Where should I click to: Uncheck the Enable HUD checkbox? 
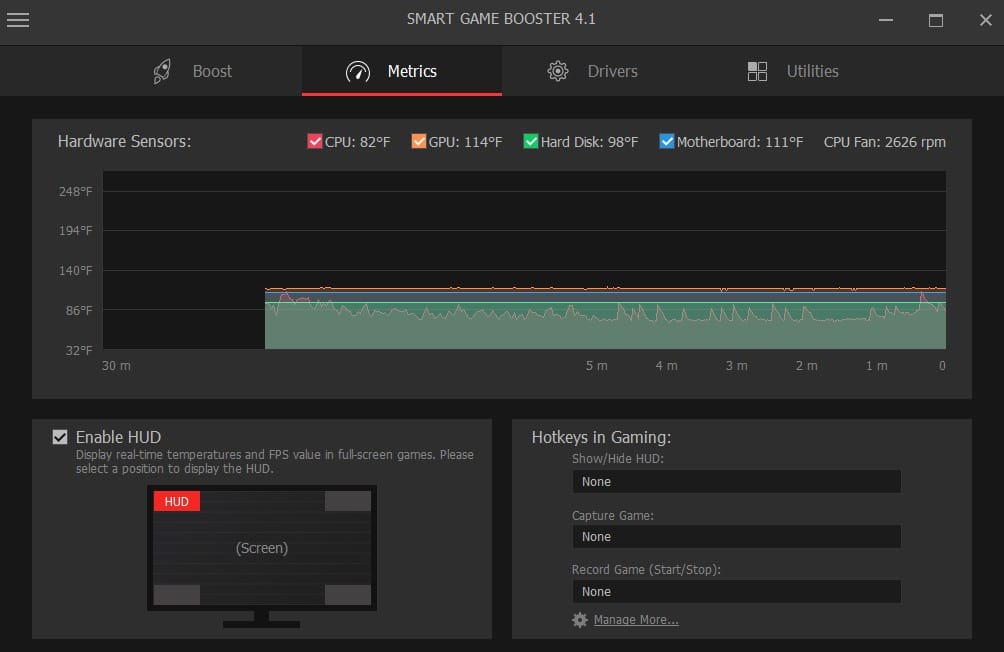[x=60, y=437]
